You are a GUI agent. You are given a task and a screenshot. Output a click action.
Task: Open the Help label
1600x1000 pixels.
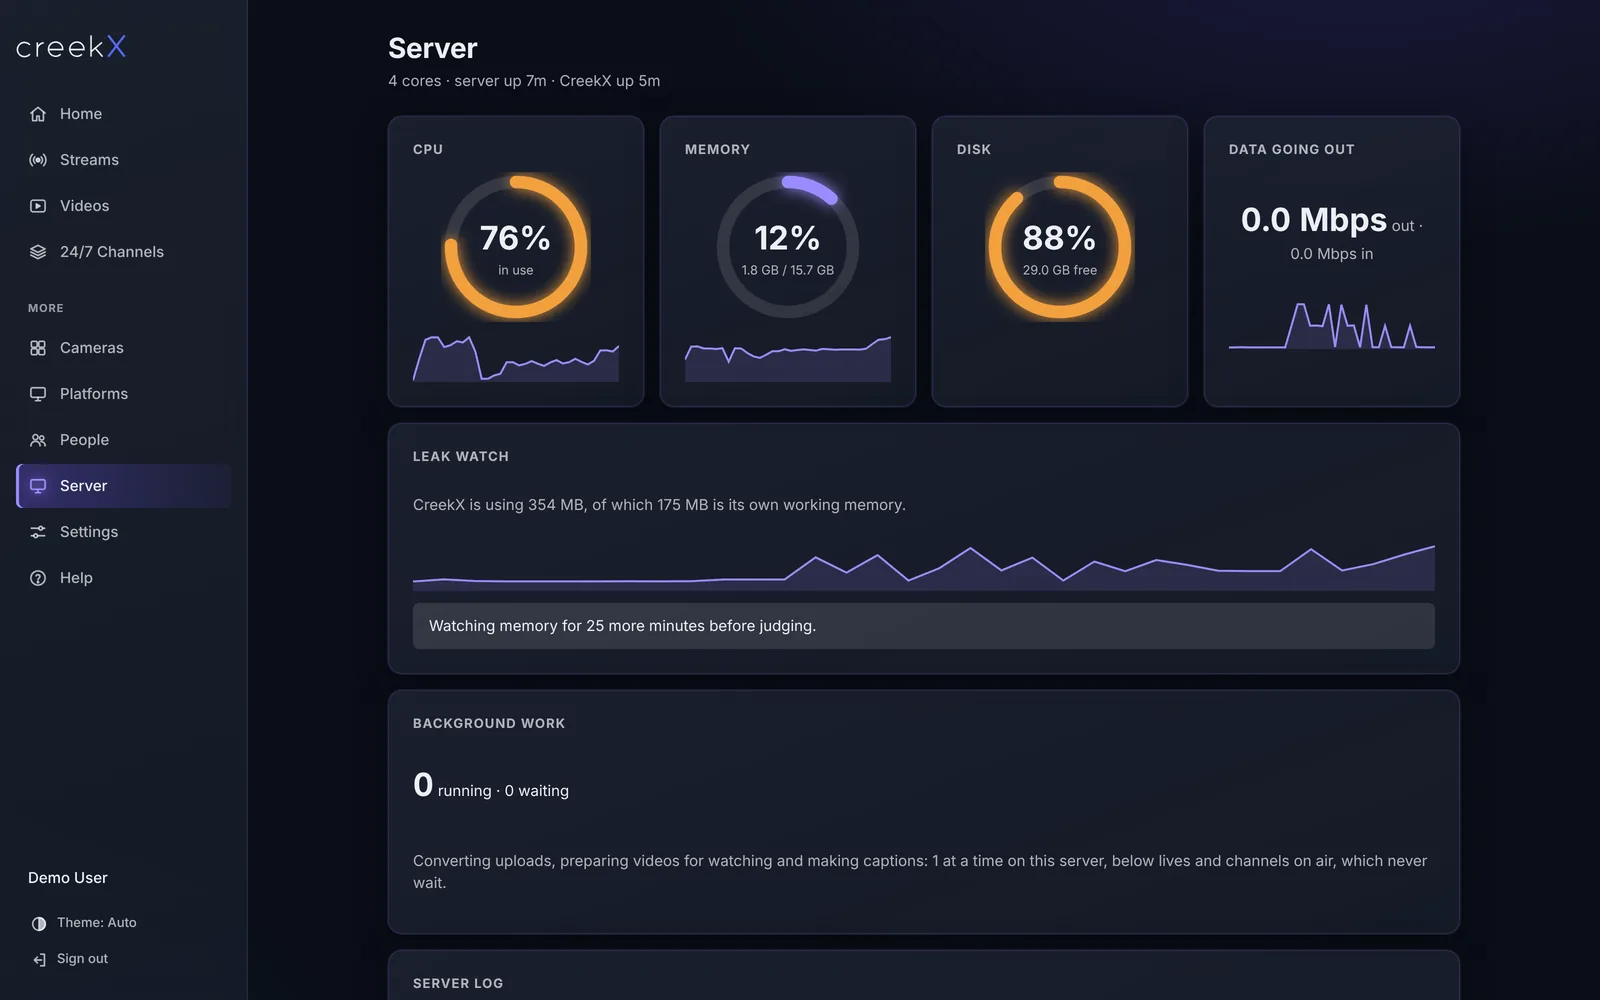coord(76,578)
